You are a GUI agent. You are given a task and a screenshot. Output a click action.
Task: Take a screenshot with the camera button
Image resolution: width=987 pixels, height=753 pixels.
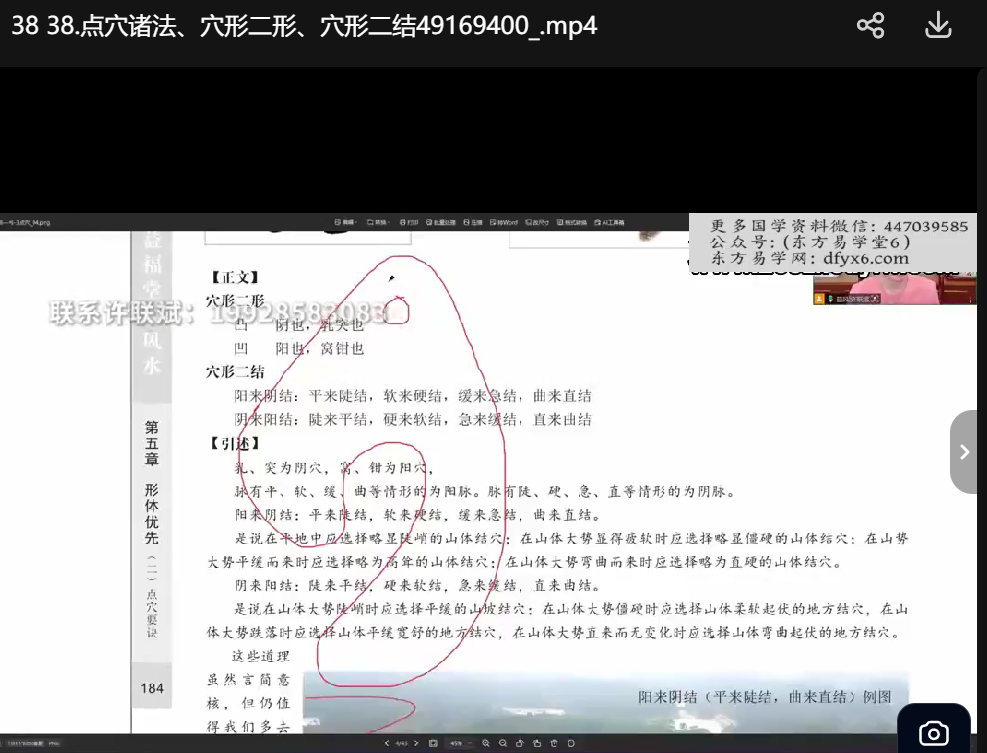932,734
